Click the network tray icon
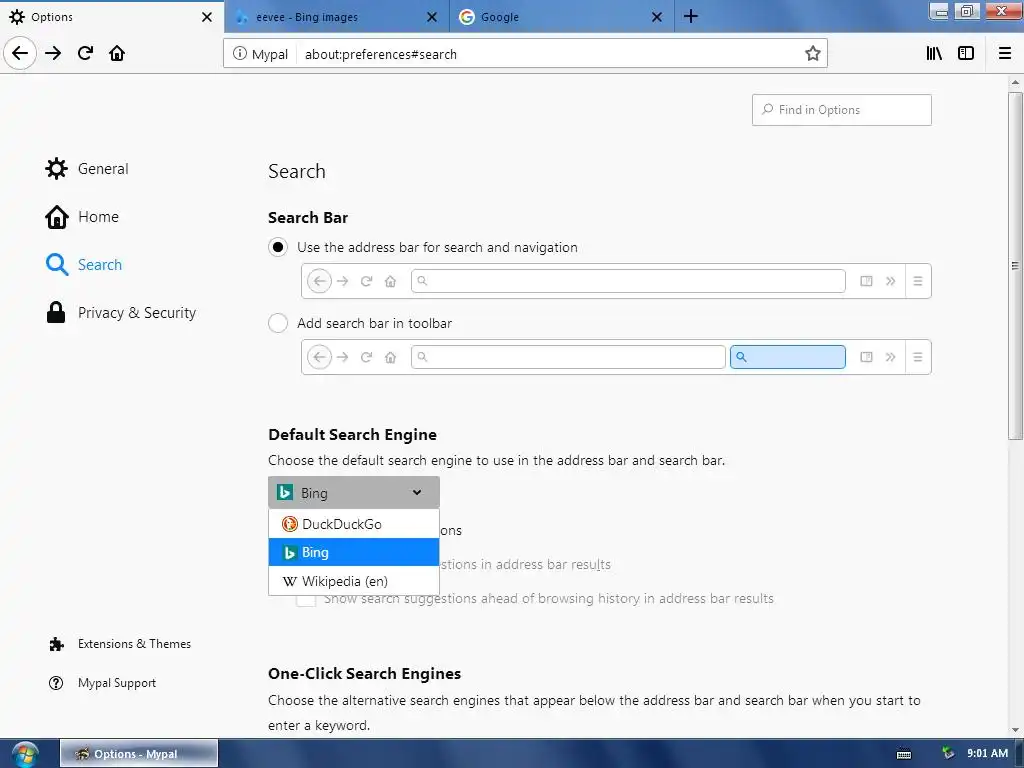Image resolution: width=1024 pixels, height=768 pixels. tap(948, 753)
